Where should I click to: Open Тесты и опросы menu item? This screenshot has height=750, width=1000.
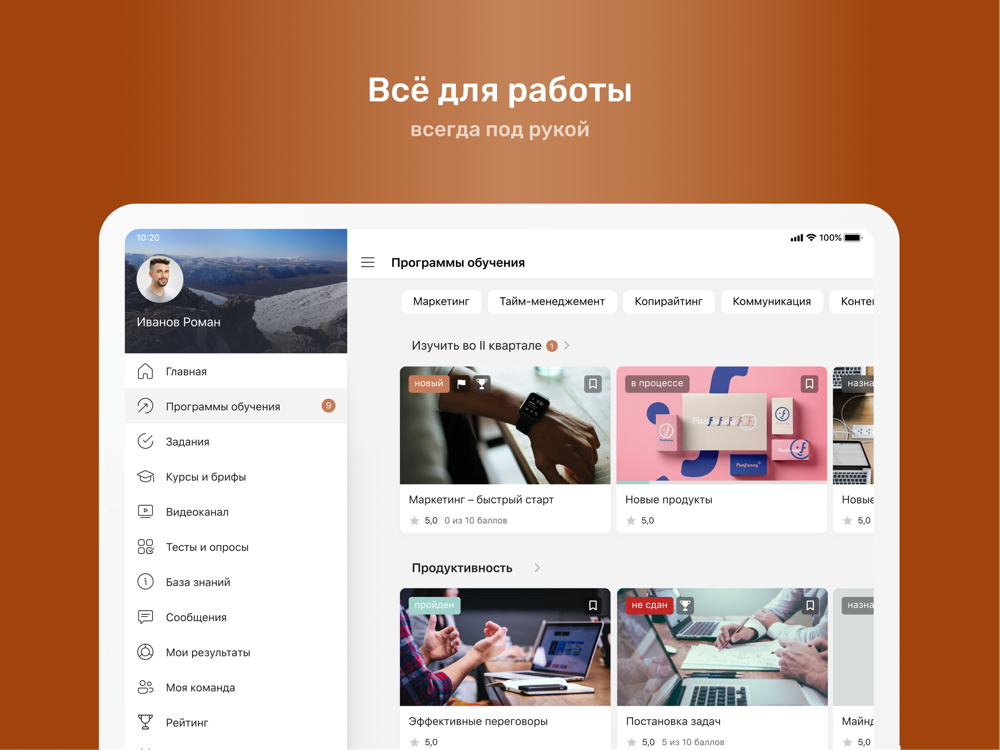236,547
